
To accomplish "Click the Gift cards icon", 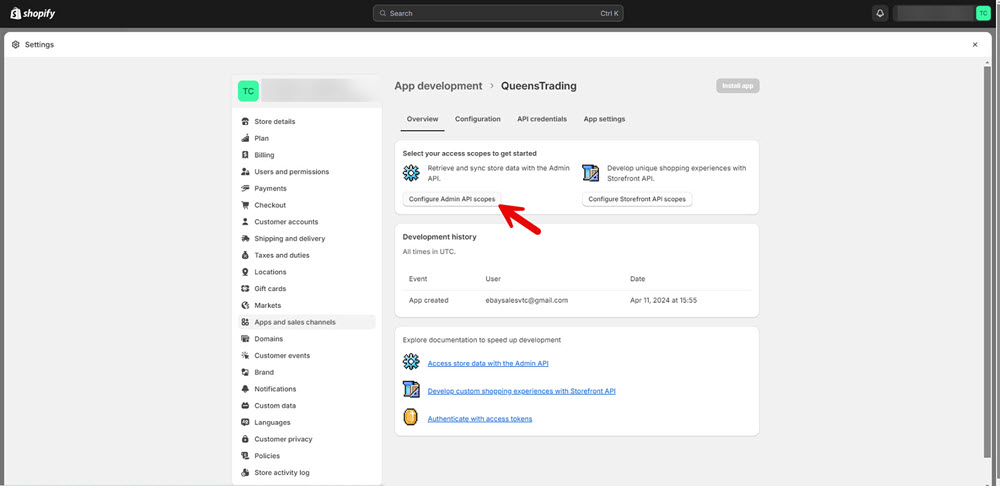I will pyautogui.click(x=245, y=289).
